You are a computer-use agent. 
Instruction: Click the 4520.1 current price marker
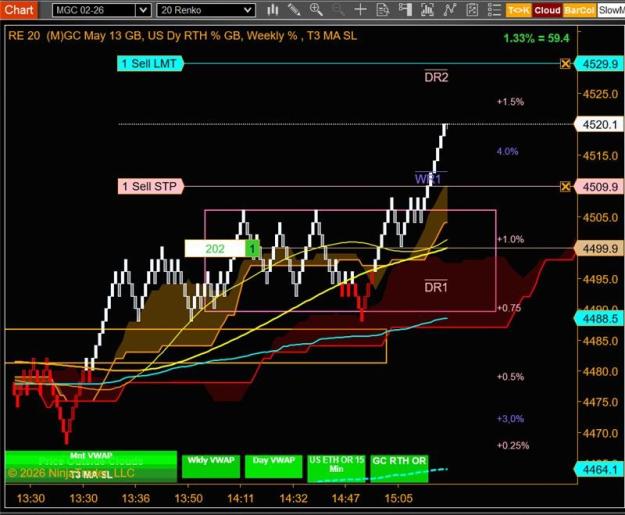[599, 125]
